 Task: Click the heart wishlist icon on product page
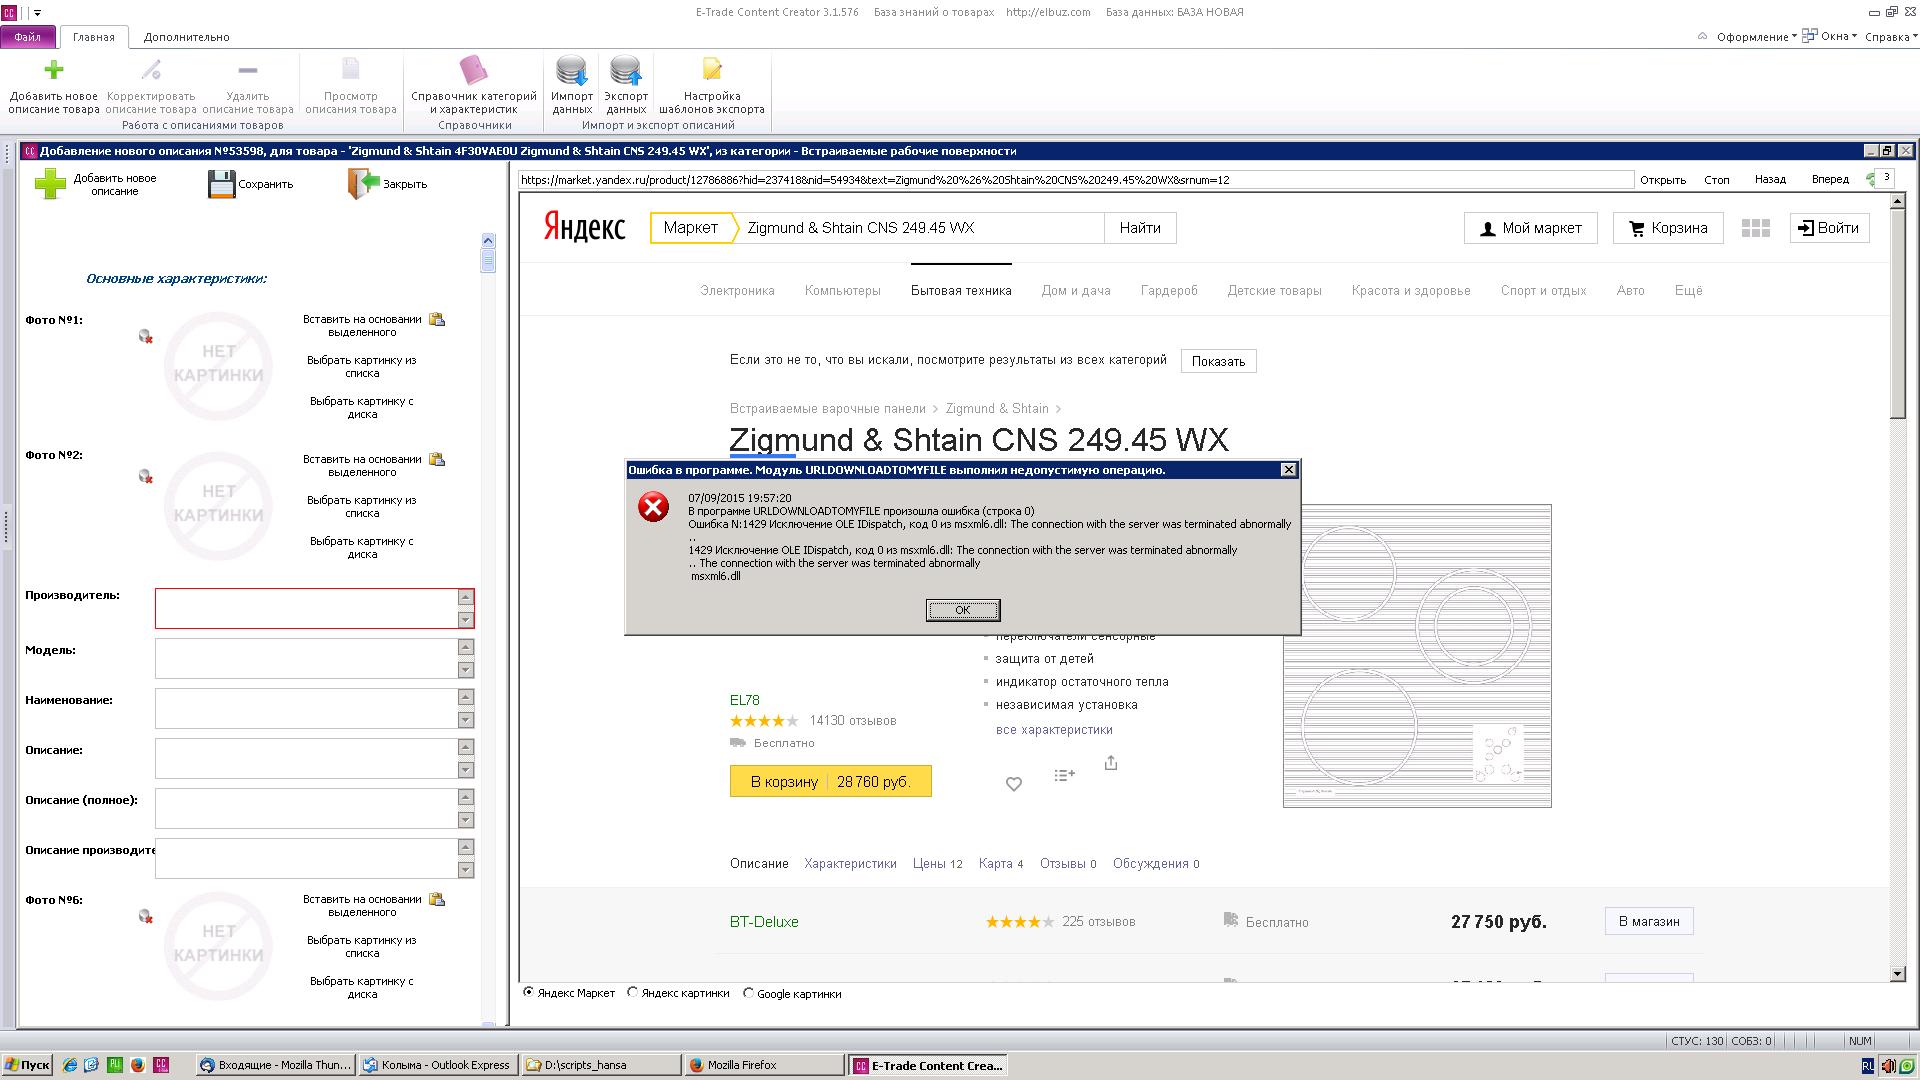1014,784
